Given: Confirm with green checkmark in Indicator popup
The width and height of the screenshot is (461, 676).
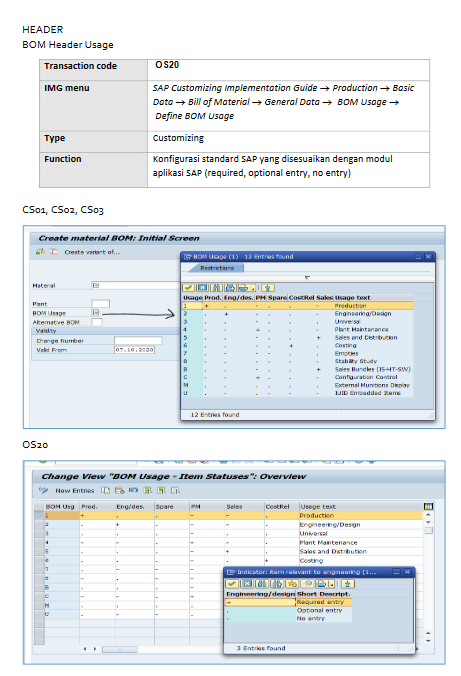Looking at the screenshot, I should coord(232,584).
